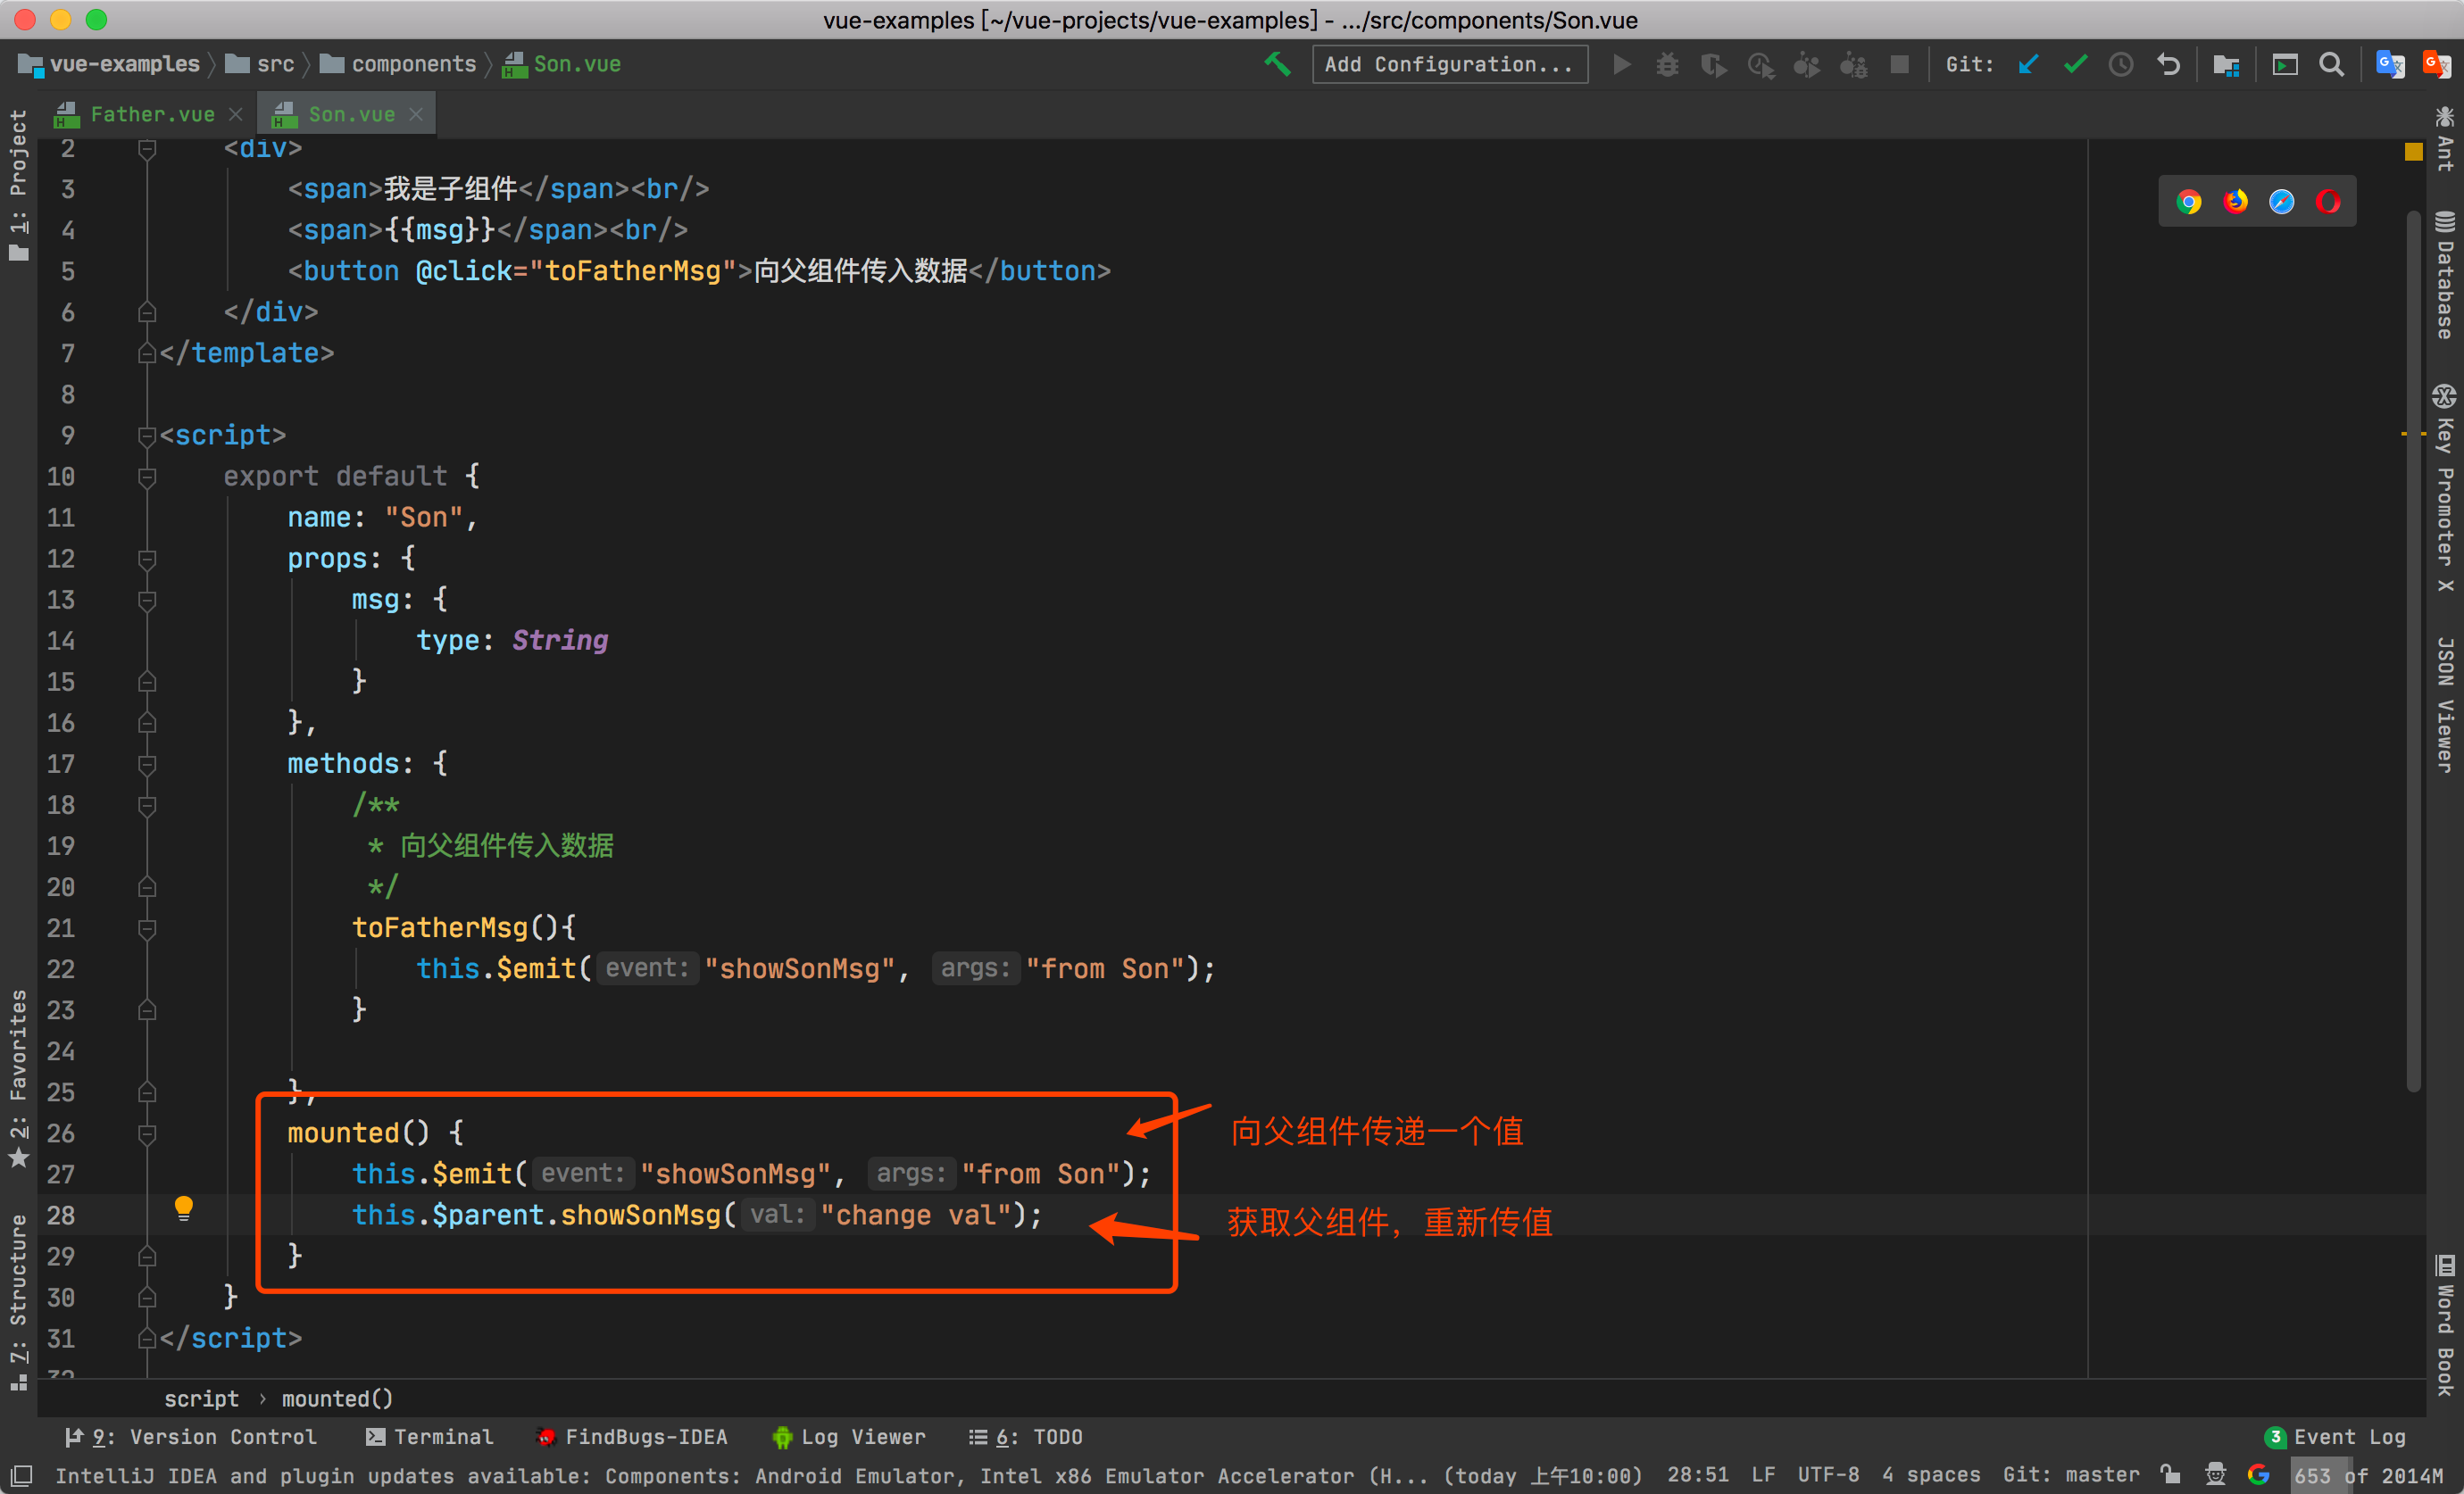Image resolution: width=2464 pixels, height=1494 pixels.
Task: Click the lock read-only icon in status bar
Action: pyautogui.click(x=2170, y=1474)
